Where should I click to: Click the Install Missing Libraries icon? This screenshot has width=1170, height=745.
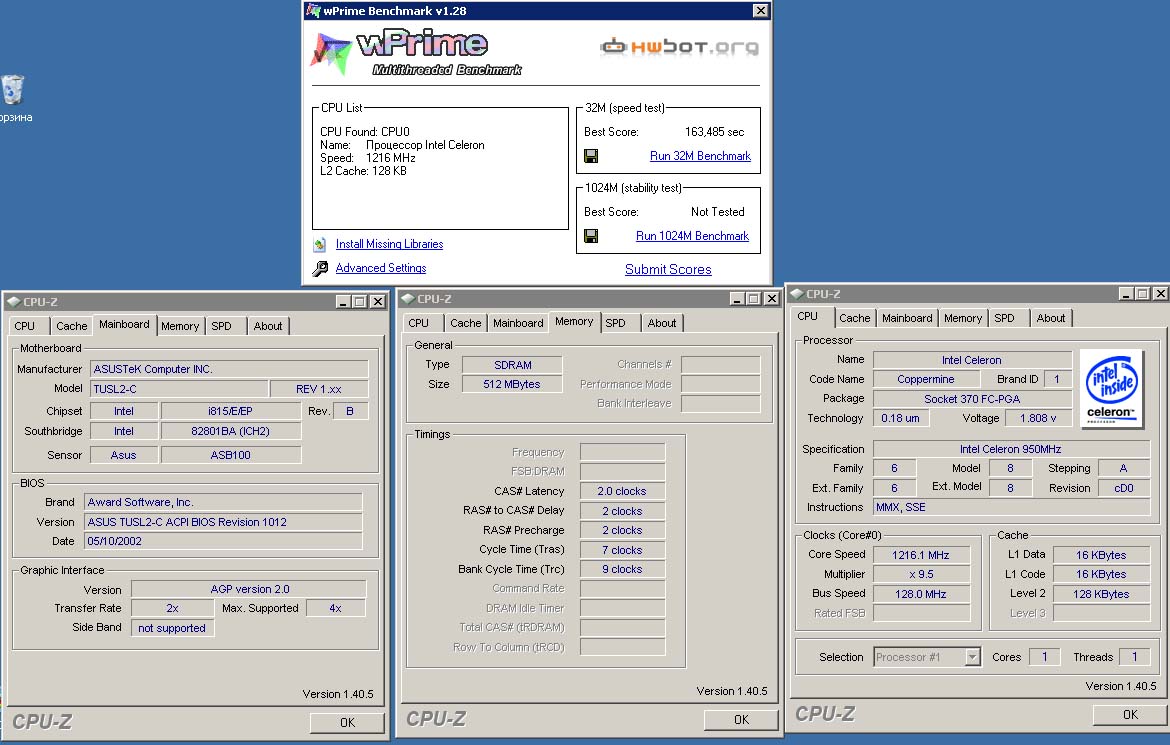320,244
